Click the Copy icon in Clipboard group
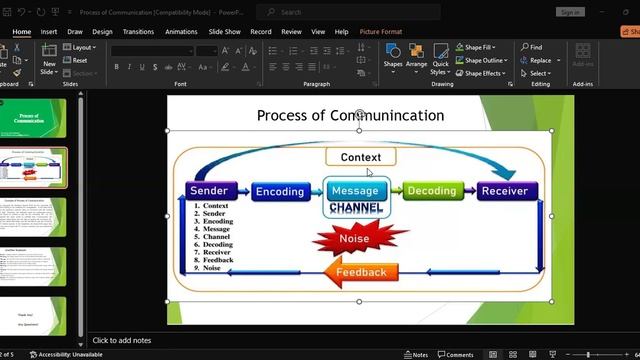This screenshot has height=360, width=640. [17, 60]
